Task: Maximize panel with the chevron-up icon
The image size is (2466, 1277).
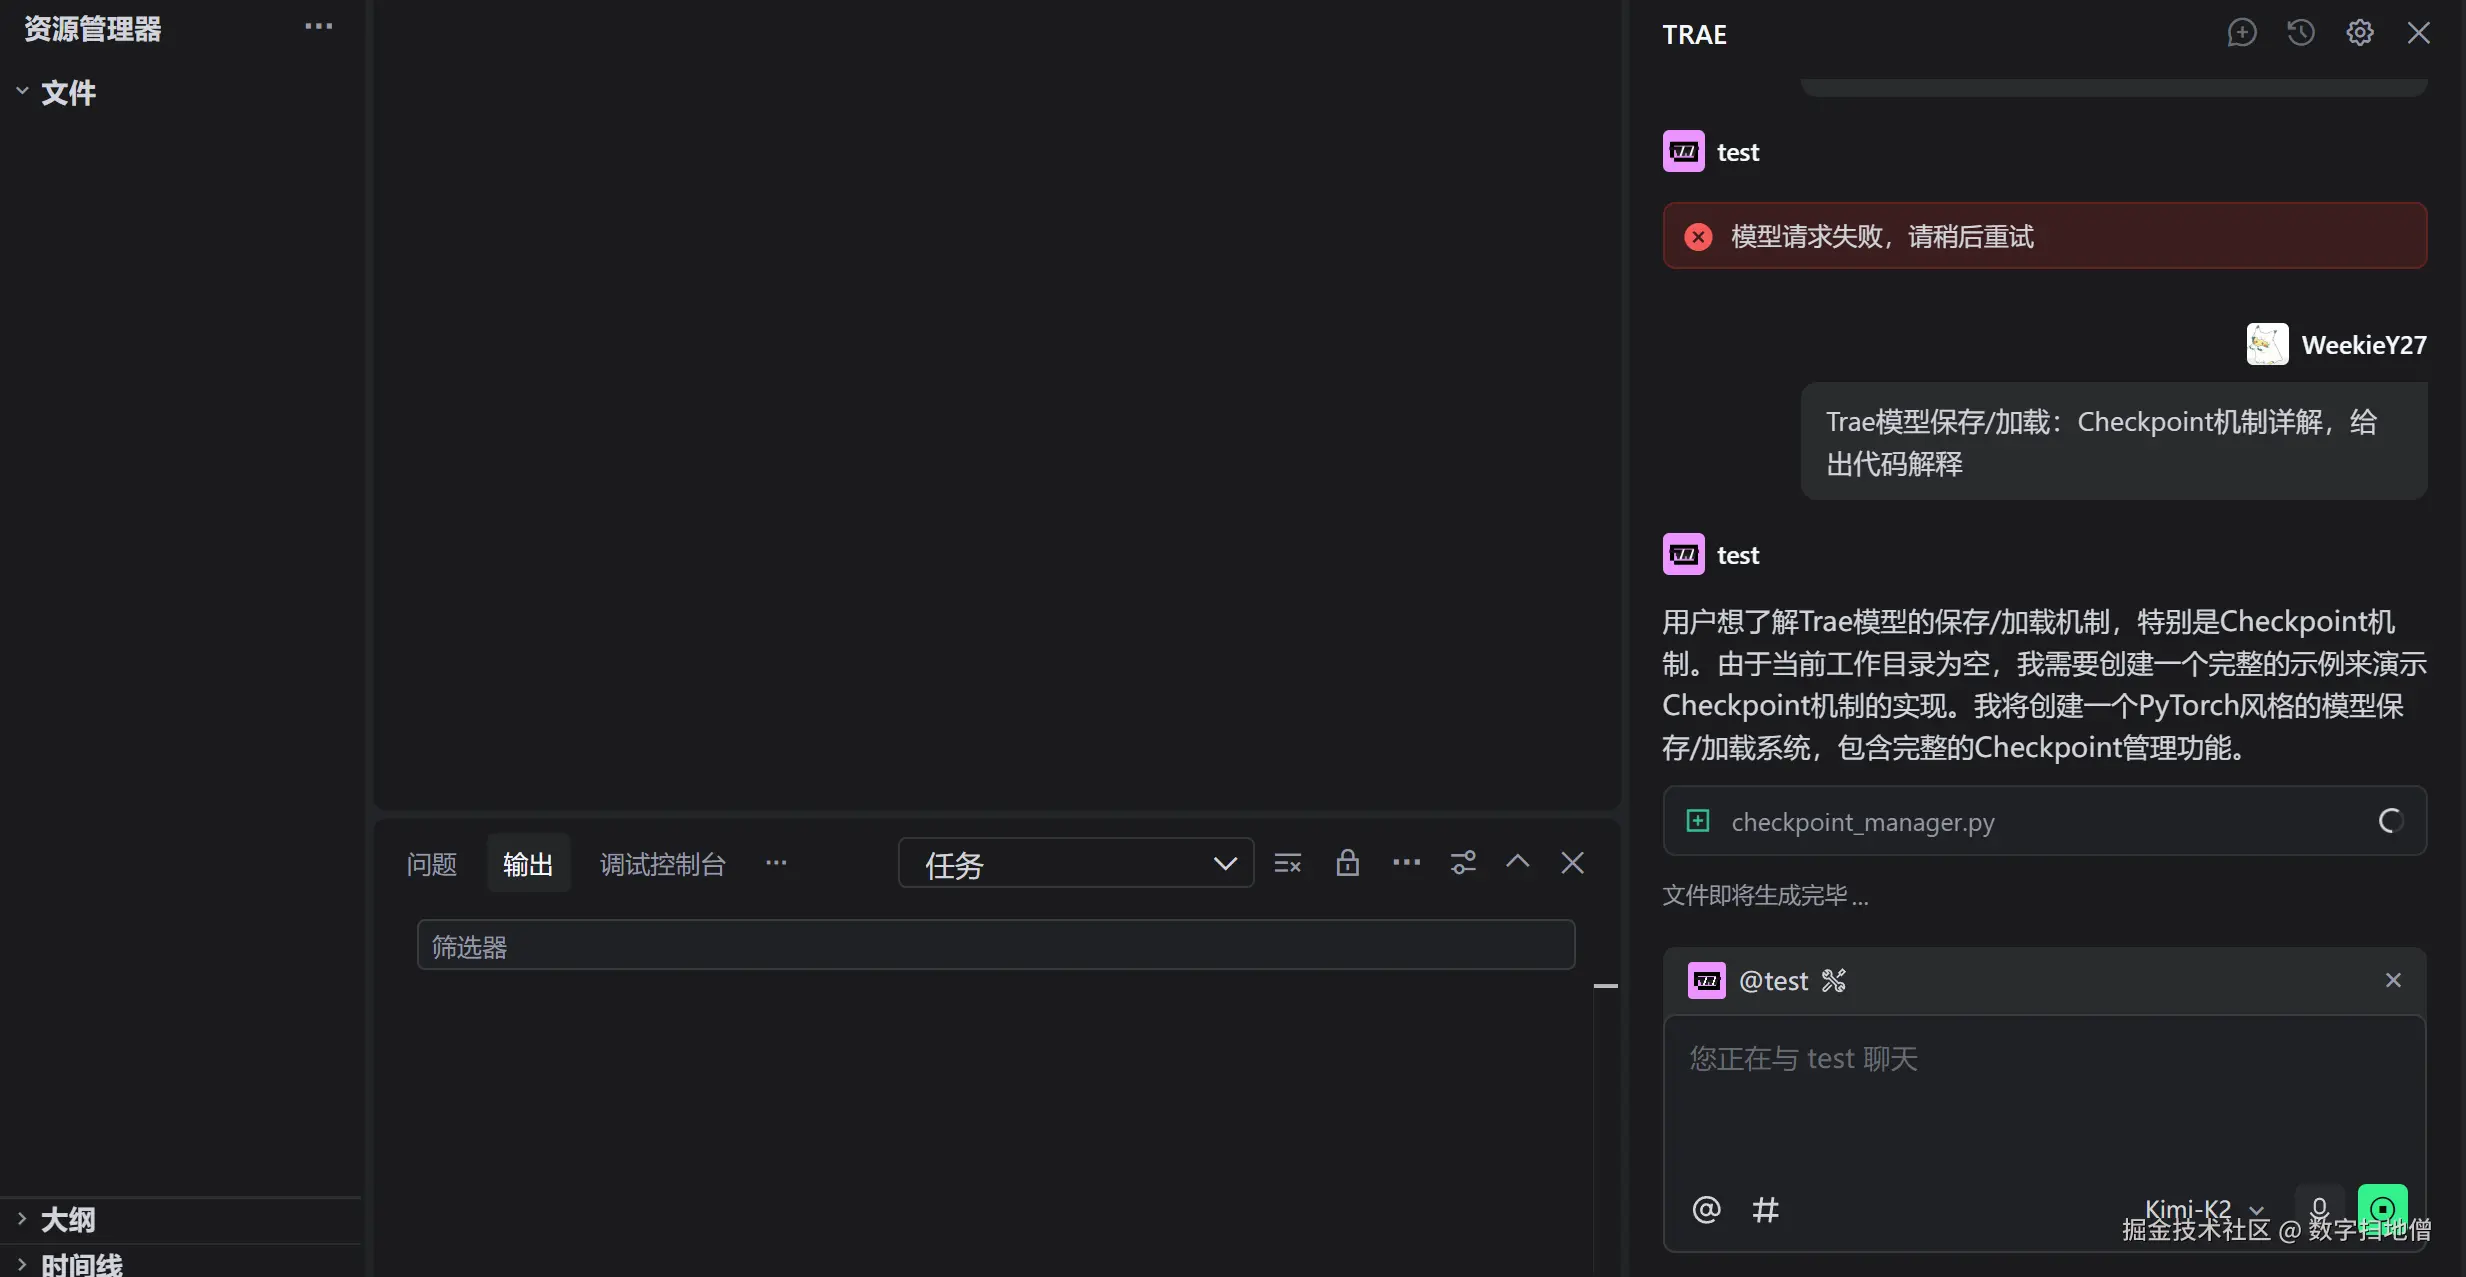Action: pyautogui.click(x=1516, y=862)
